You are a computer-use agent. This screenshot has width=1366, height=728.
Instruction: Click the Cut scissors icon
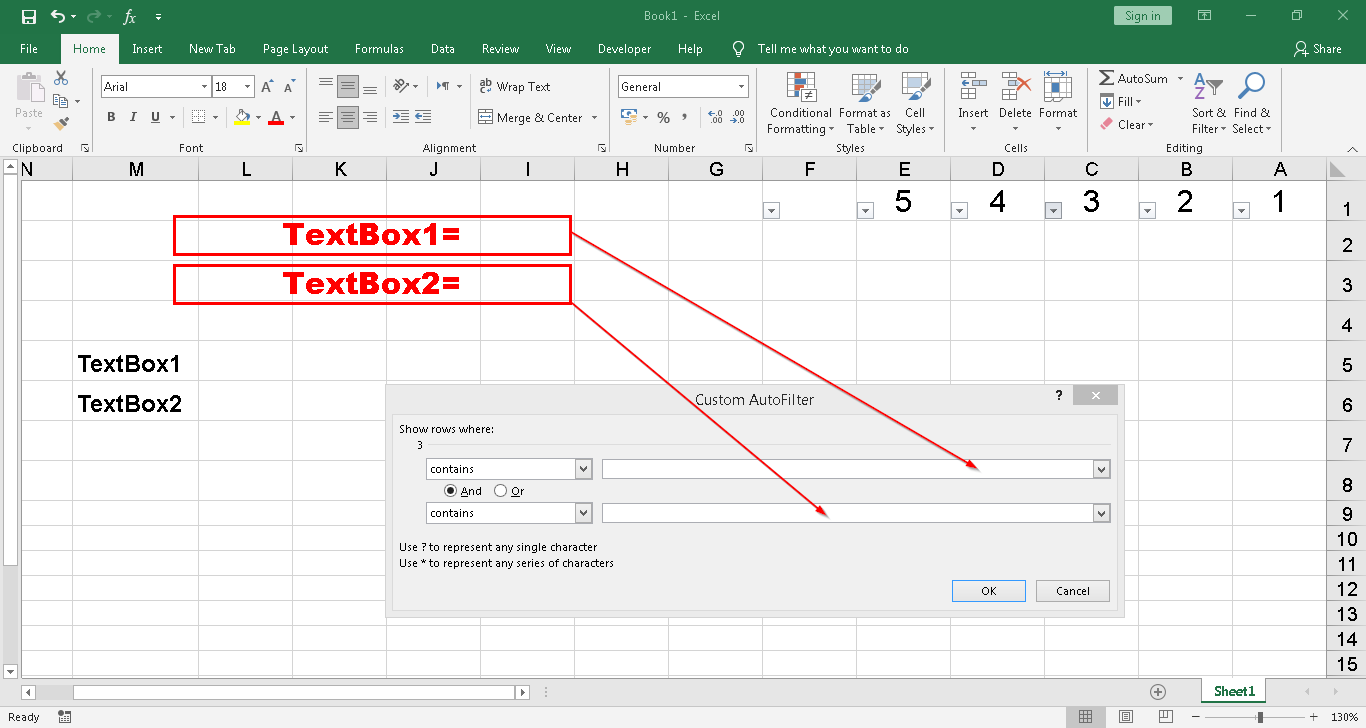click(61, 78)
